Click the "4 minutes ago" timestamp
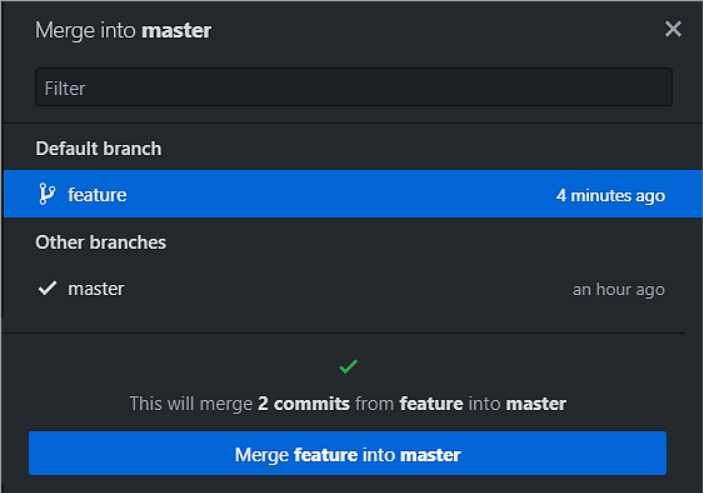Viewport: 703px width, 493px height. point(610,195)
